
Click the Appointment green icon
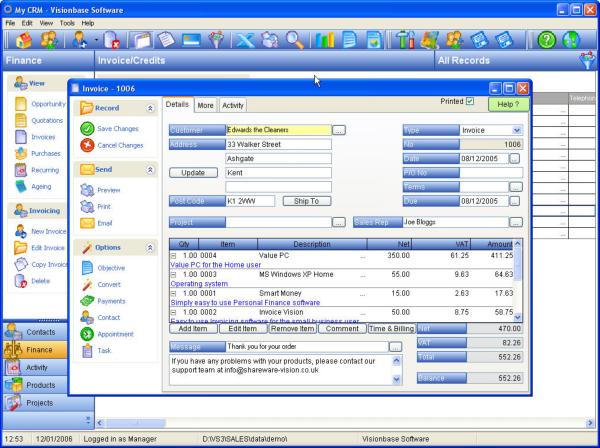[87, 334]
